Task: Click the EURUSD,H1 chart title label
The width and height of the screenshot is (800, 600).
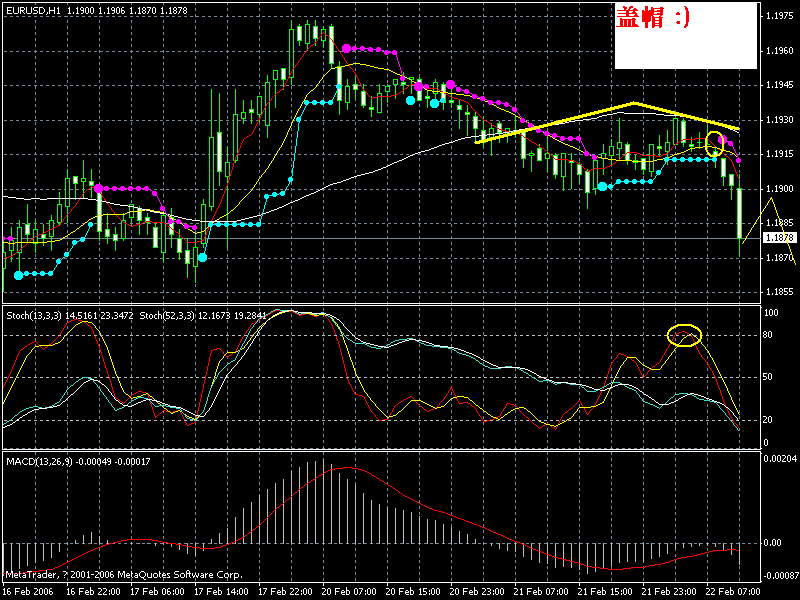Action: [x=30, y=9]
